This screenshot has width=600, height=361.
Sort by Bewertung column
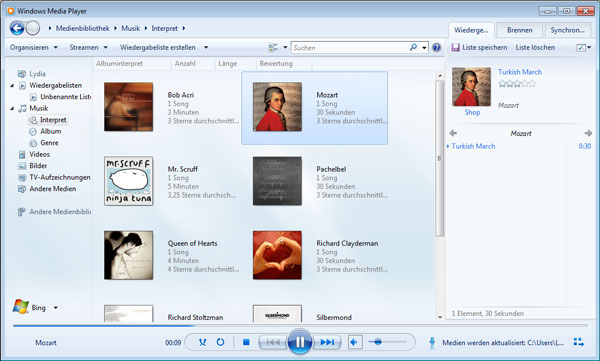276,64
